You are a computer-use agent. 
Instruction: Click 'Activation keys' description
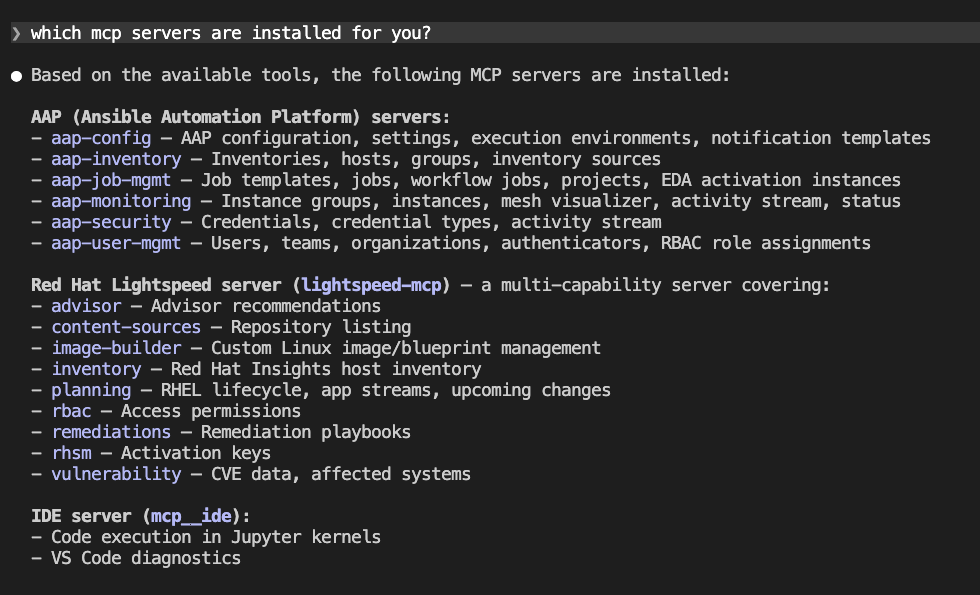pyautogui.click(x=196, y=453)
